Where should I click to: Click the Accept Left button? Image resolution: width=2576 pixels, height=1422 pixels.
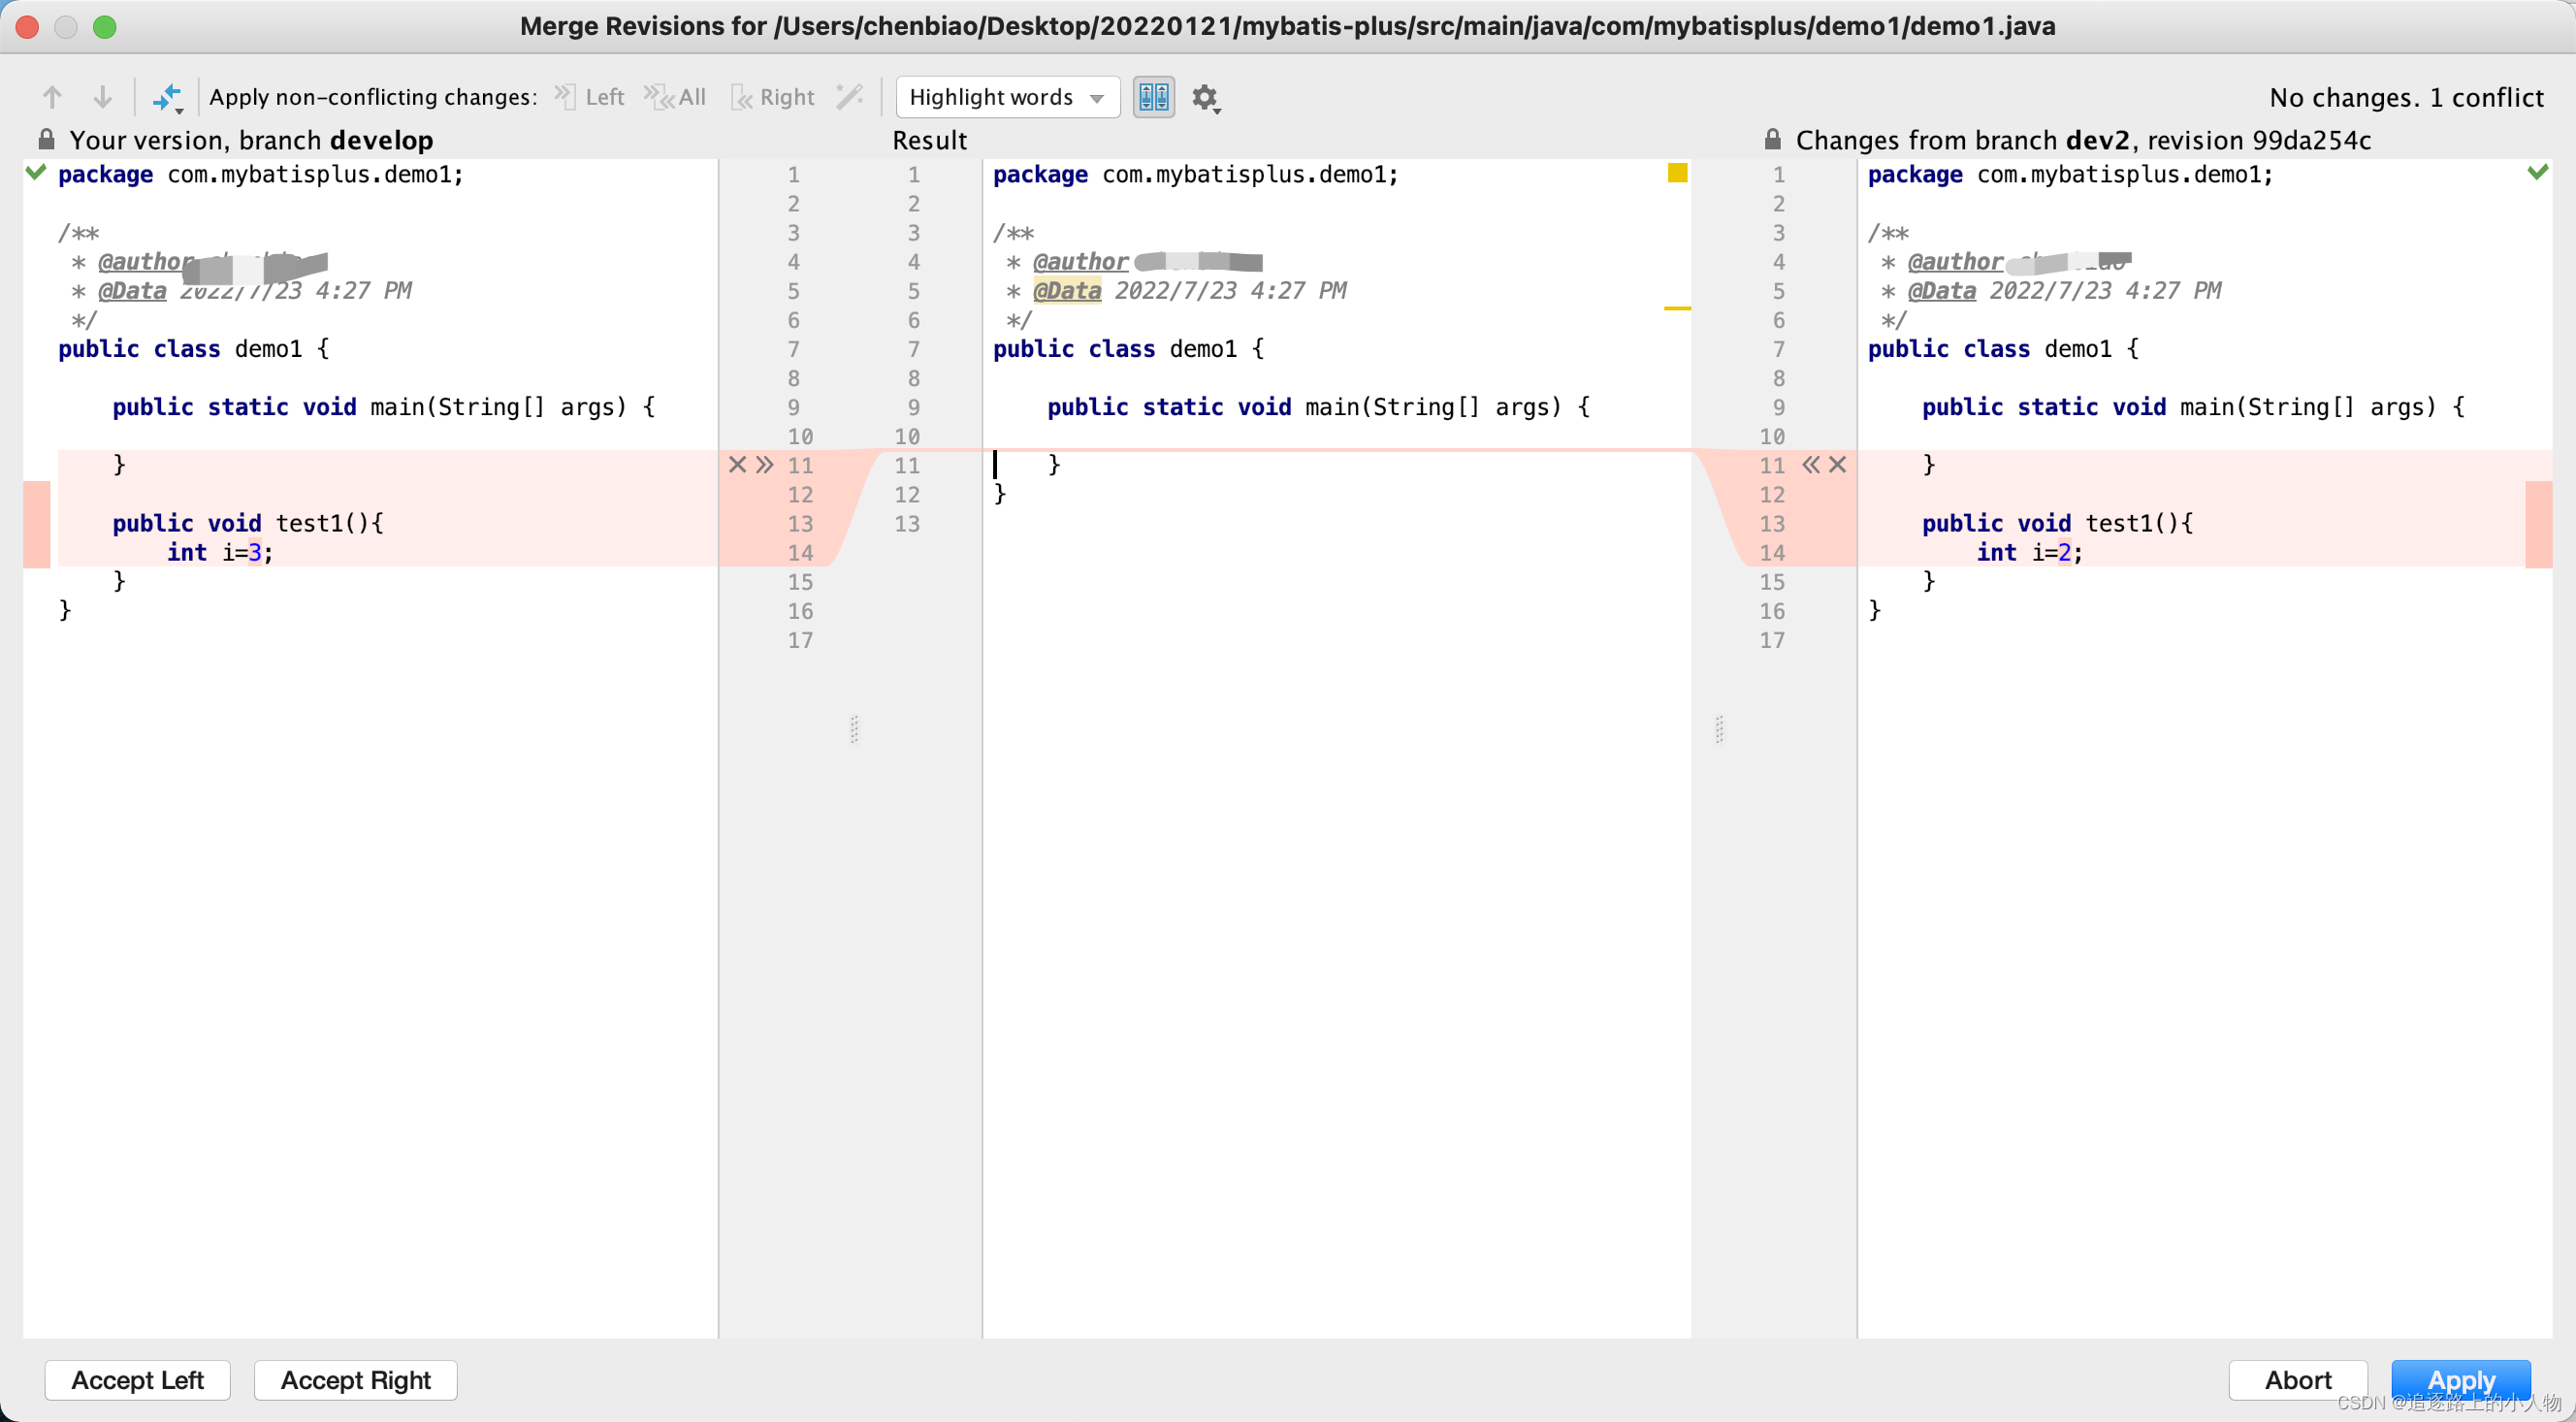(x=137, y=1380)
